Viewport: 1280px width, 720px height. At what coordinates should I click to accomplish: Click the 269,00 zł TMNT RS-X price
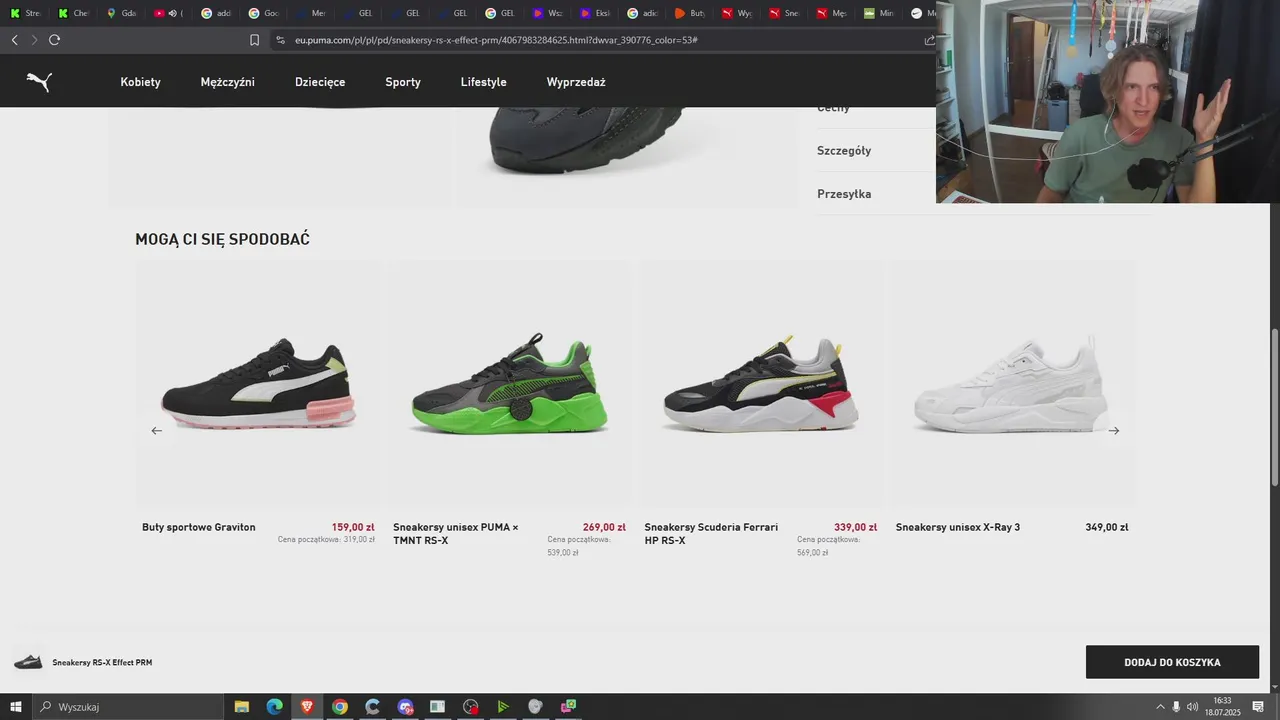(x=604, y=527)
